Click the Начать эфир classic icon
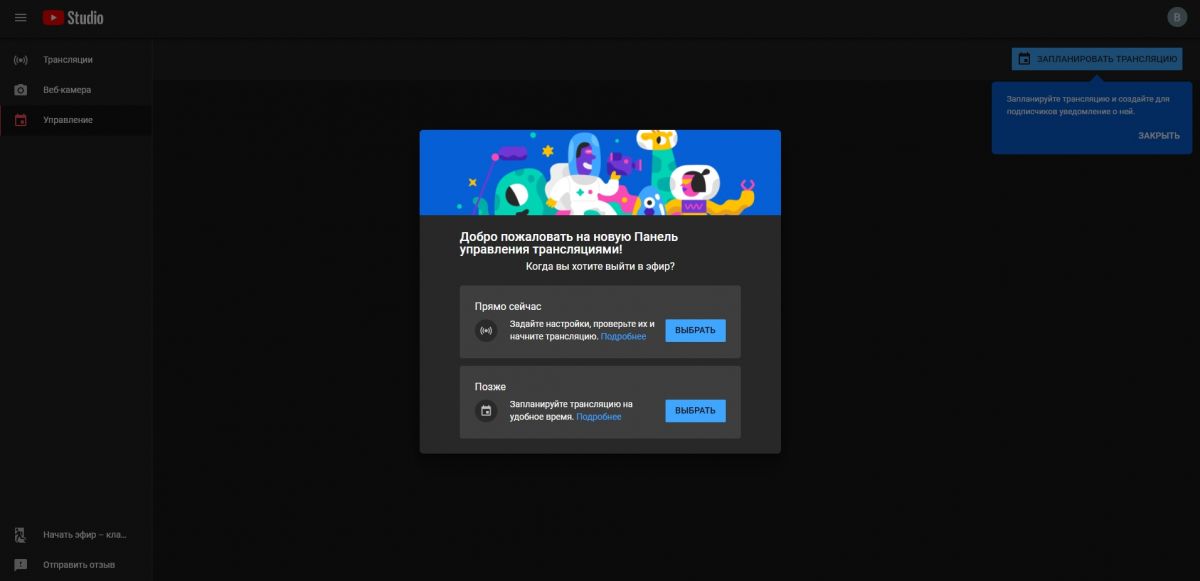1200x581 pixels. (20, 535)
